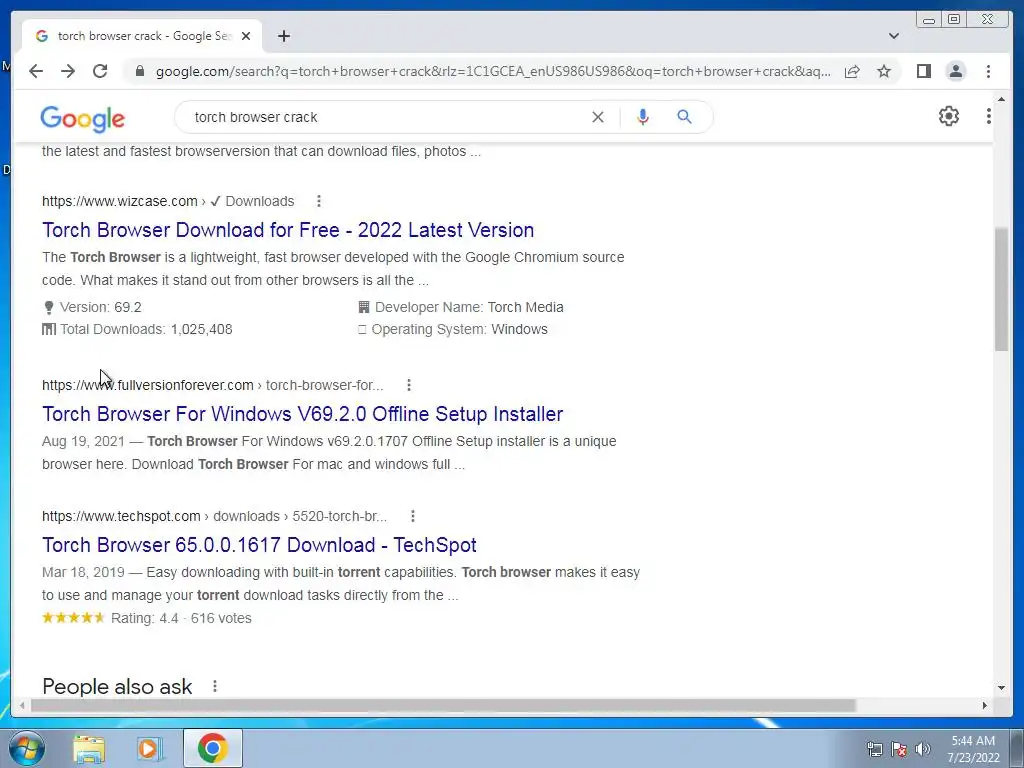Open a new tab

283,36
